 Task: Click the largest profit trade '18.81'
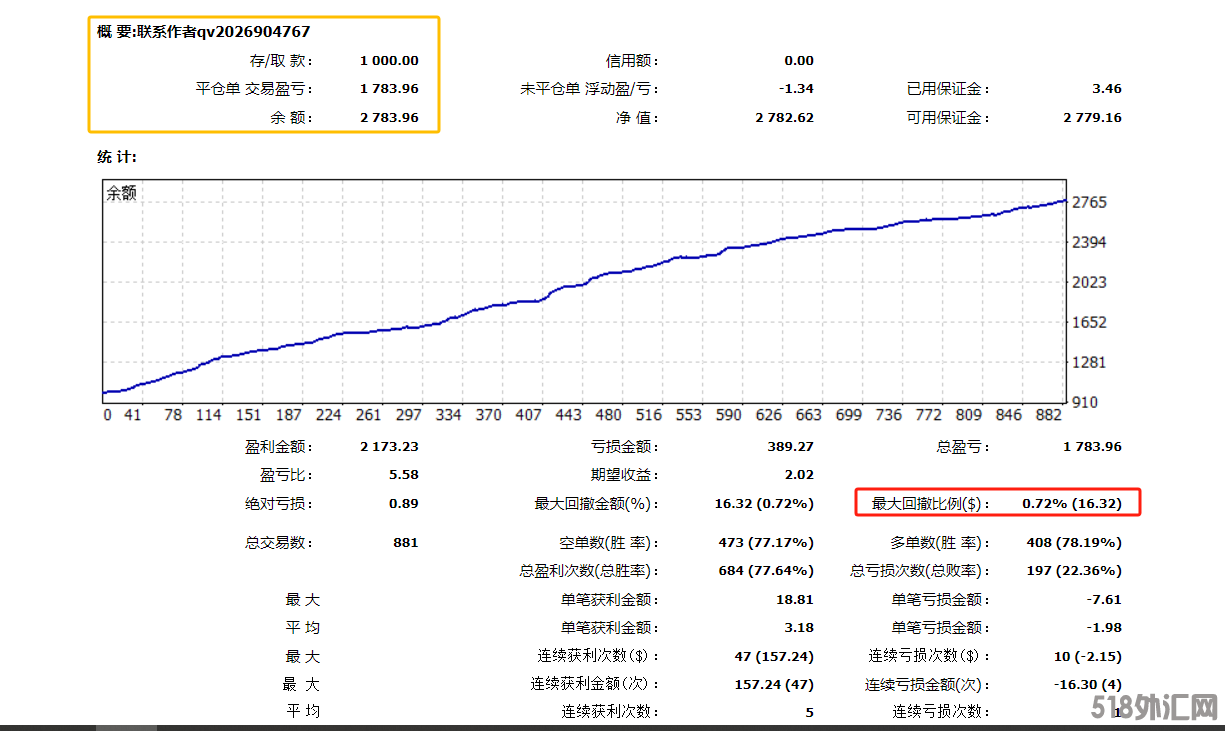tap(796, 600)
